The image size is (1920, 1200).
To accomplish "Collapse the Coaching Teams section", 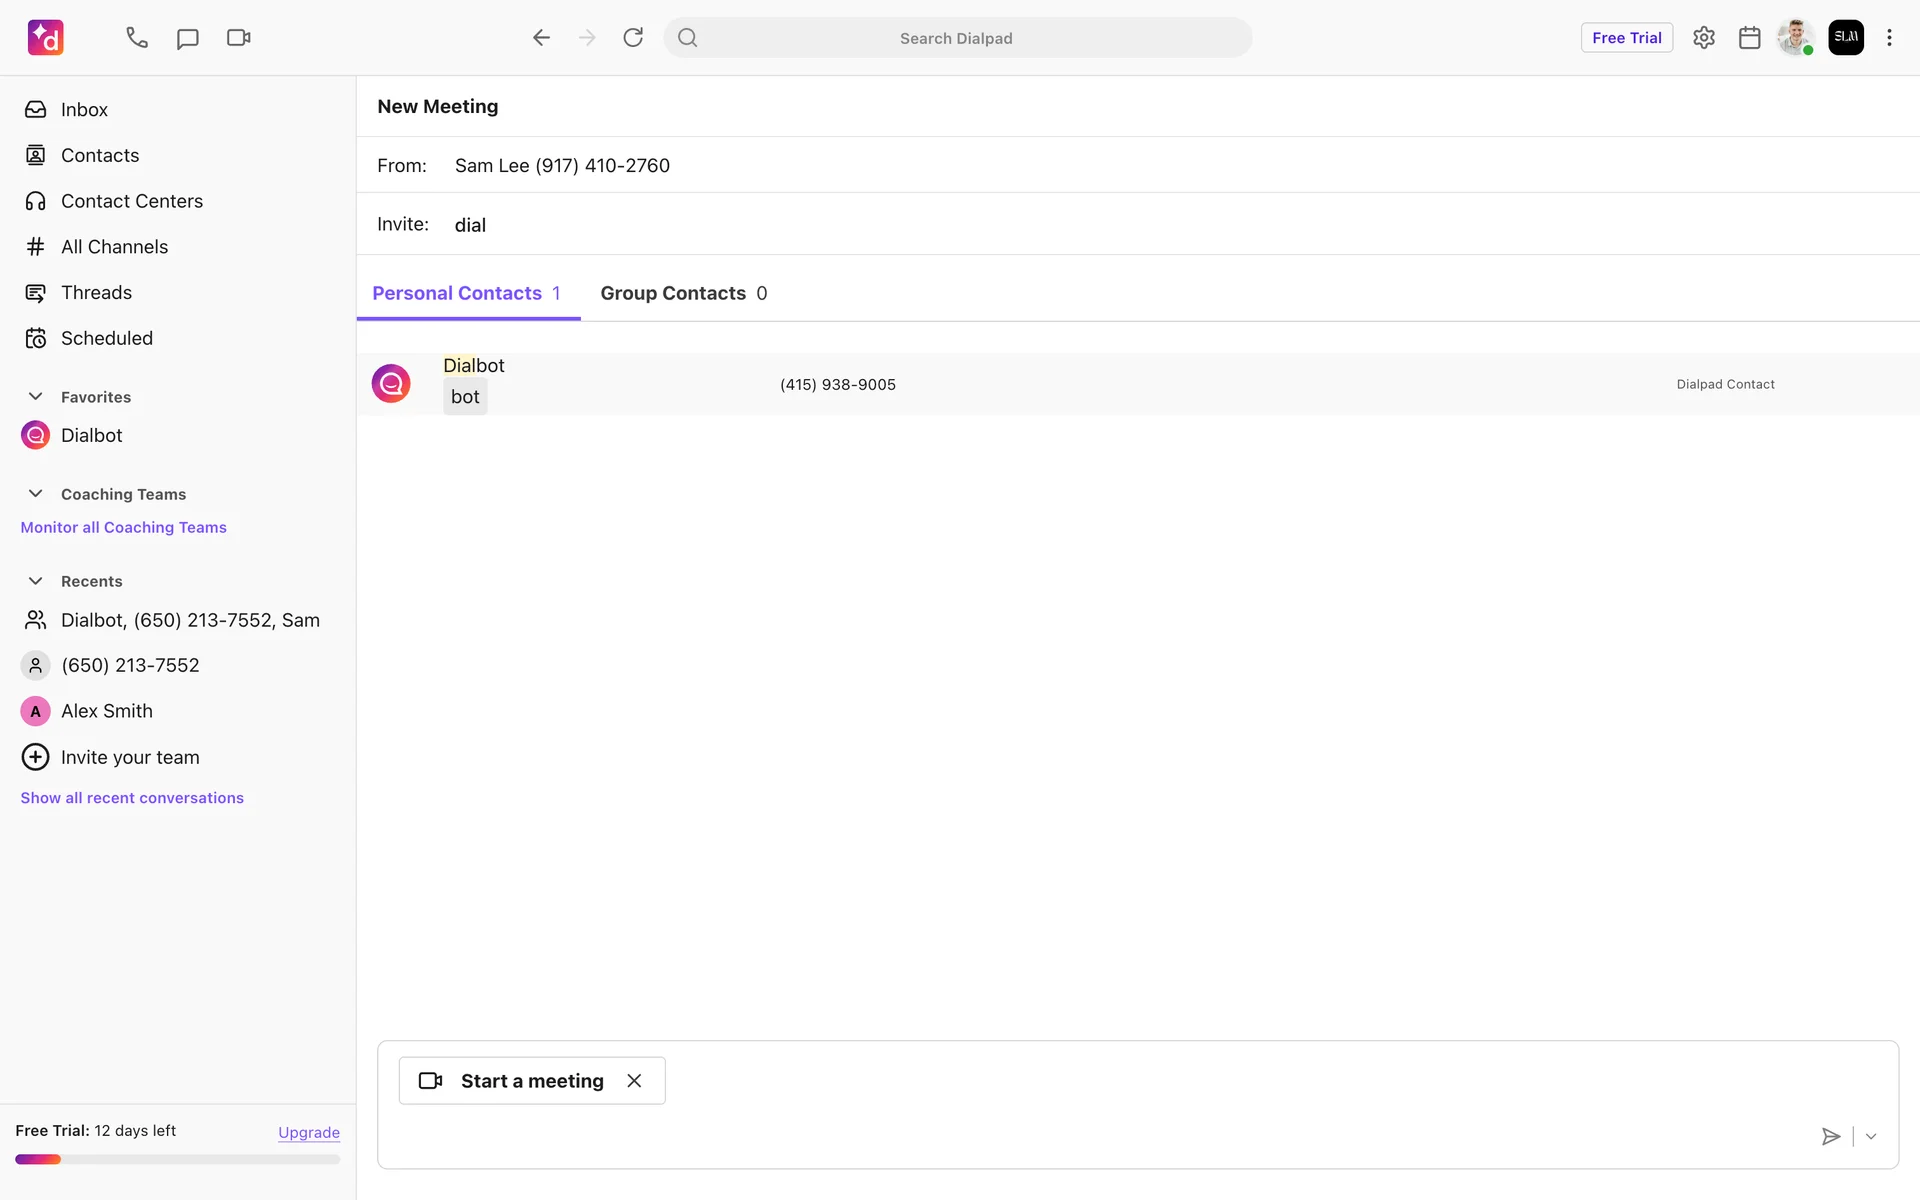I will 35,494.
